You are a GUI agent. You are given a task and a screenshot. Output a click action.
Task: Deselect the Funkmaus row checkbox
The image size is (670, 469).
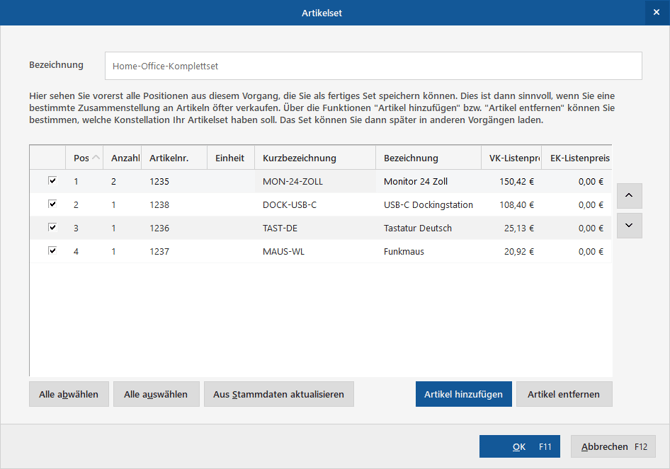52,250
